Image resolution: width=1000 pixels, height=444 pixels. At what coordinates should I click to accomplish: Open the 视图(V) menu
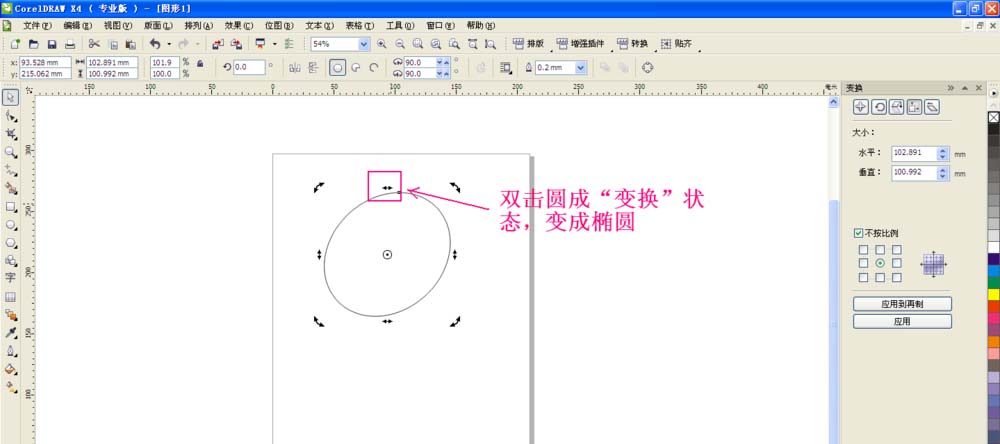pos(118,26)
